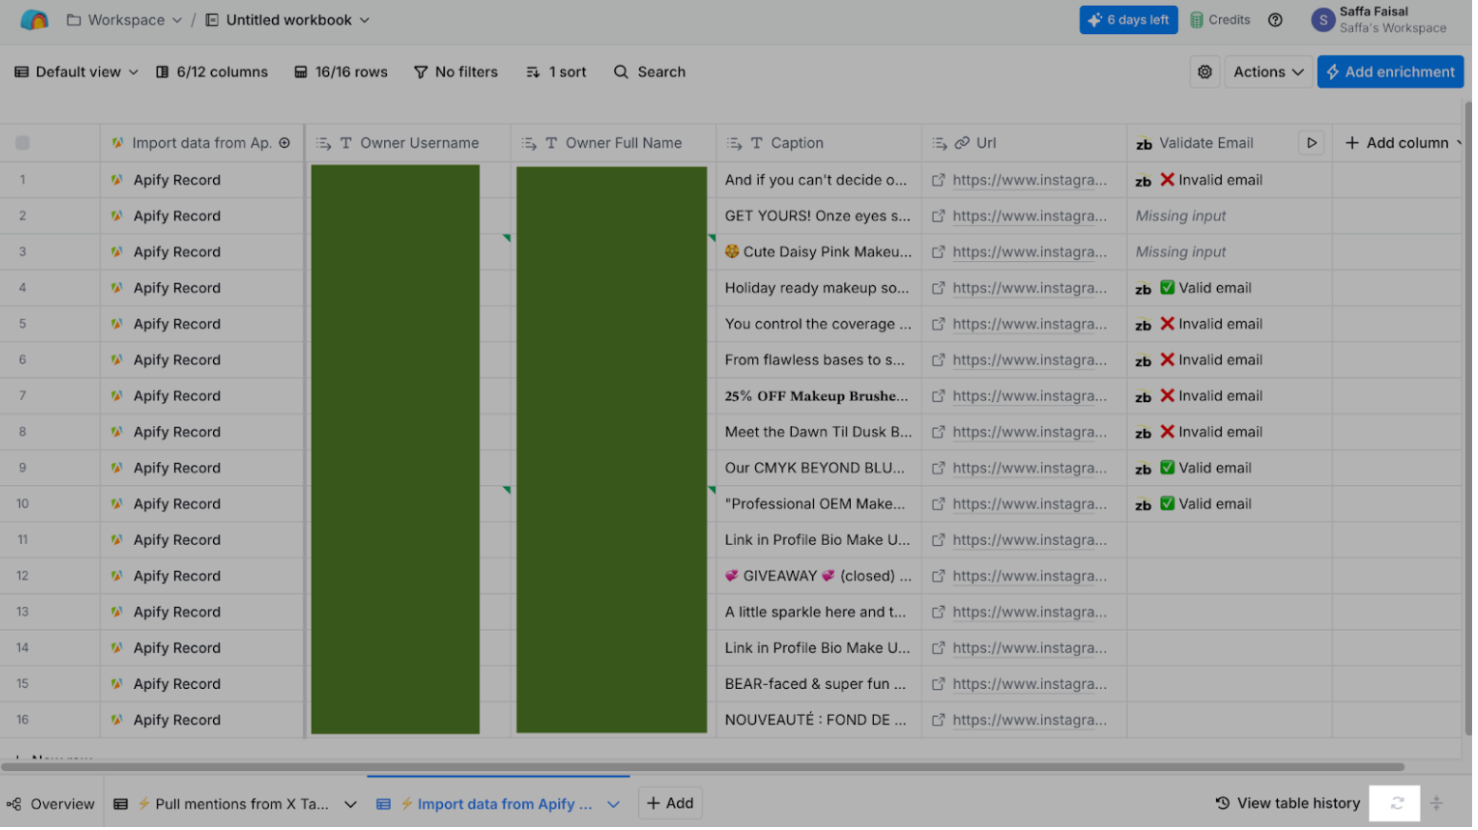Click the horizontal scrollbar below the table

click(705, 770)
